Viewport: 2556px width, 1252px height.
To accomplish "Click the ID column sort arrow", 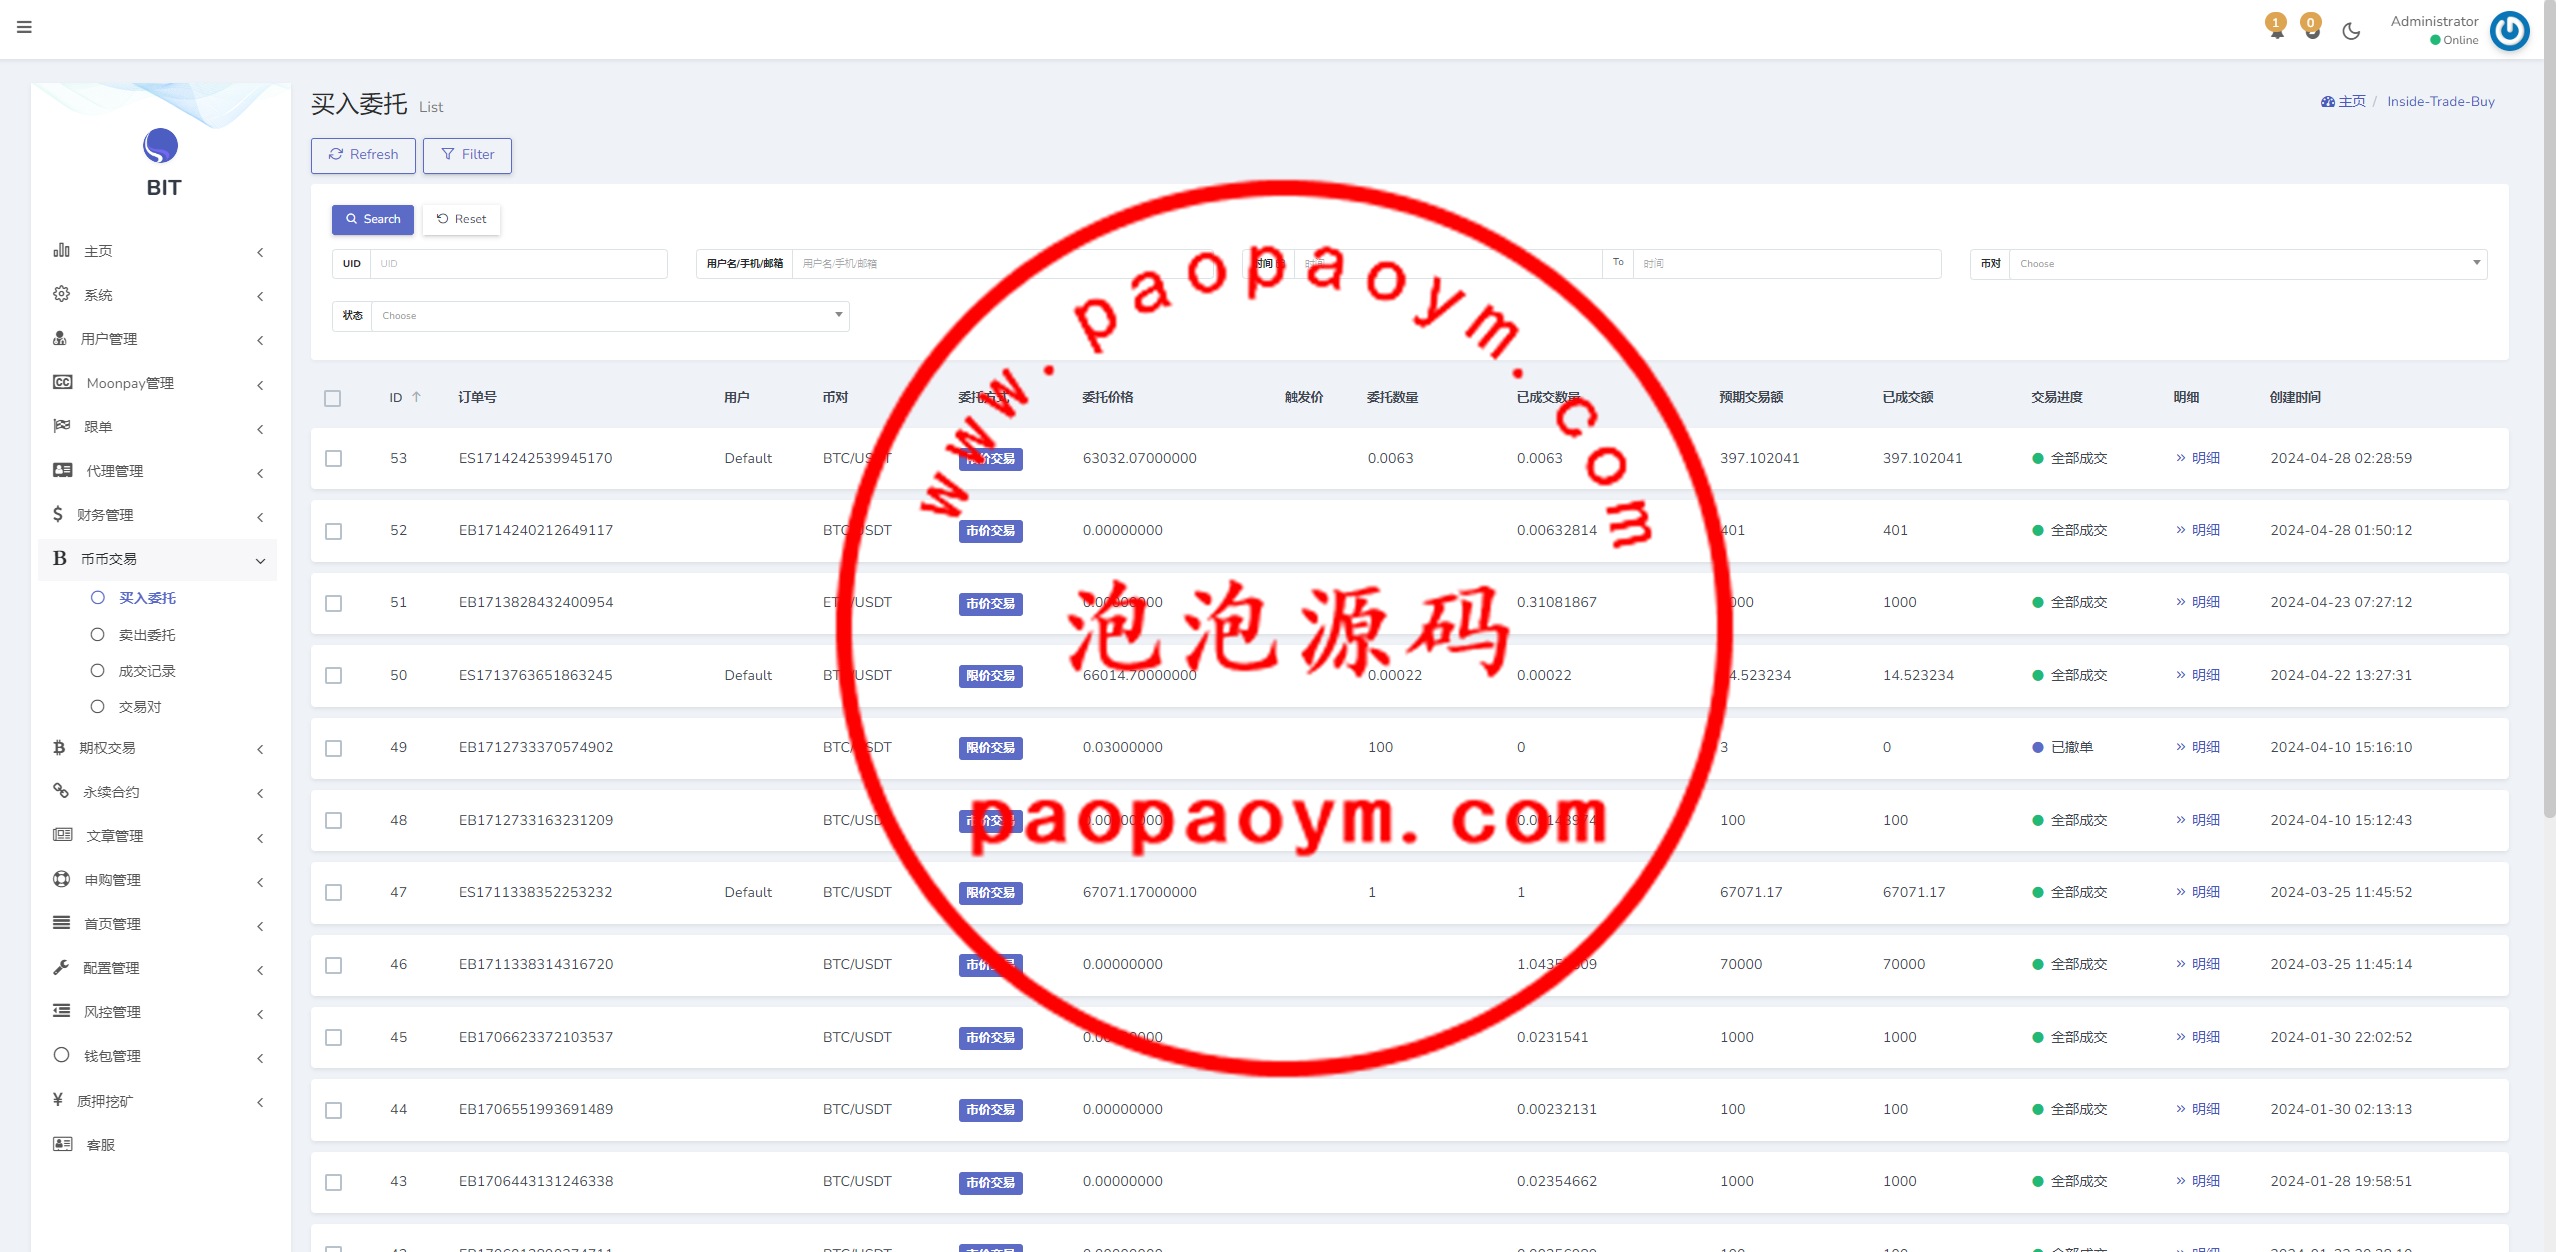I will pyautogui.click(x=417, y=397).
